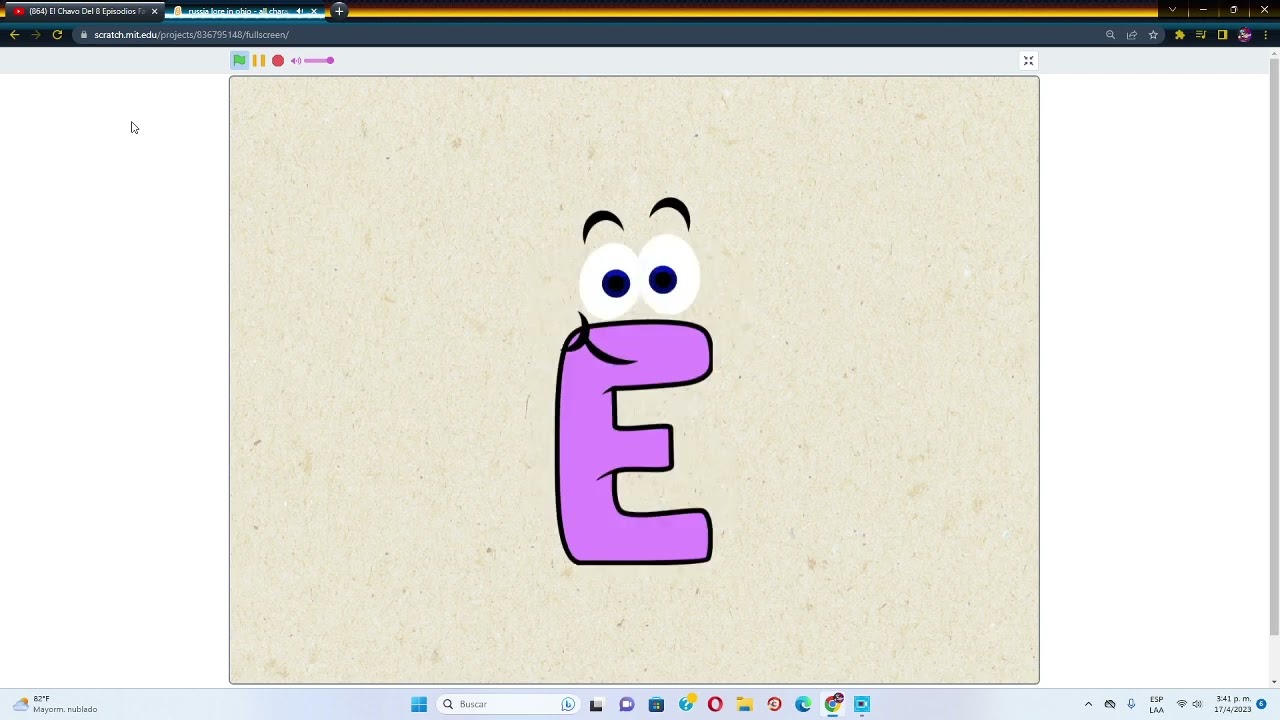Viewport: 1280px width, 720px height.
Task: Open the browser profile avatar
Action: 1245,35
